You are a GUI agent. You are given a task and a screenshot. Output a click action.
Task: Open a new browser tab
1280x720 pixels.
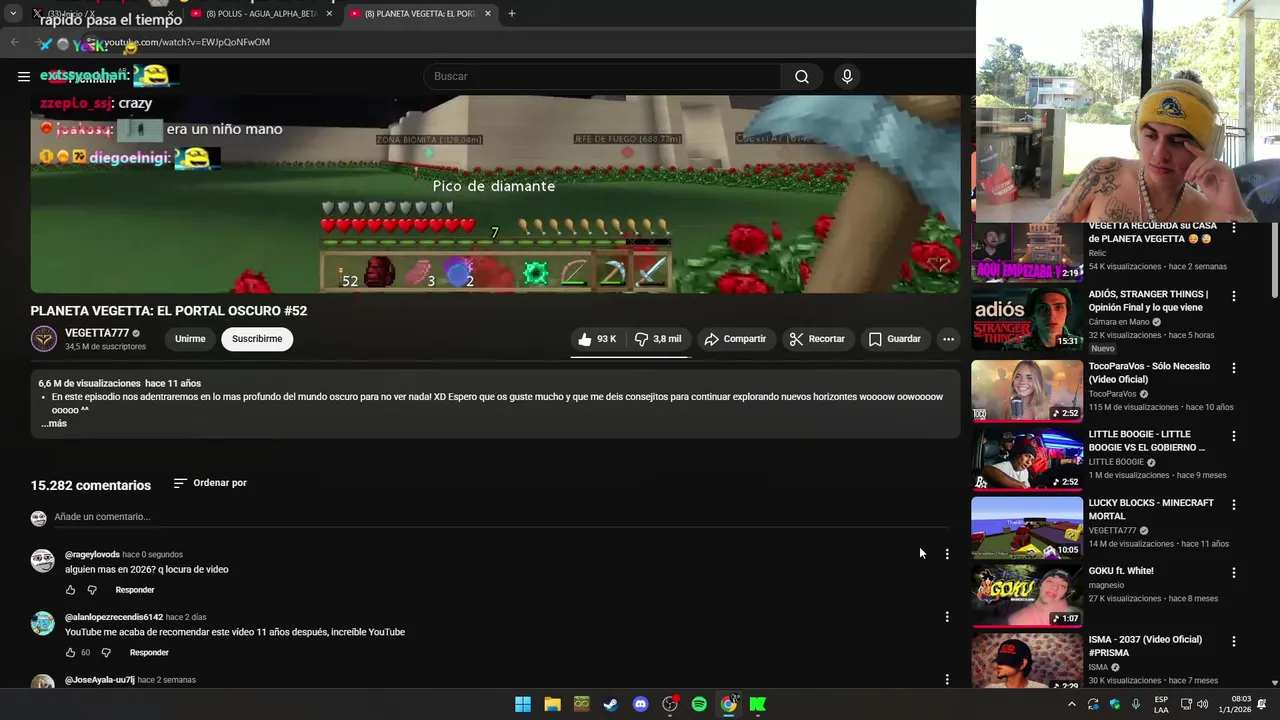(512, 14)
